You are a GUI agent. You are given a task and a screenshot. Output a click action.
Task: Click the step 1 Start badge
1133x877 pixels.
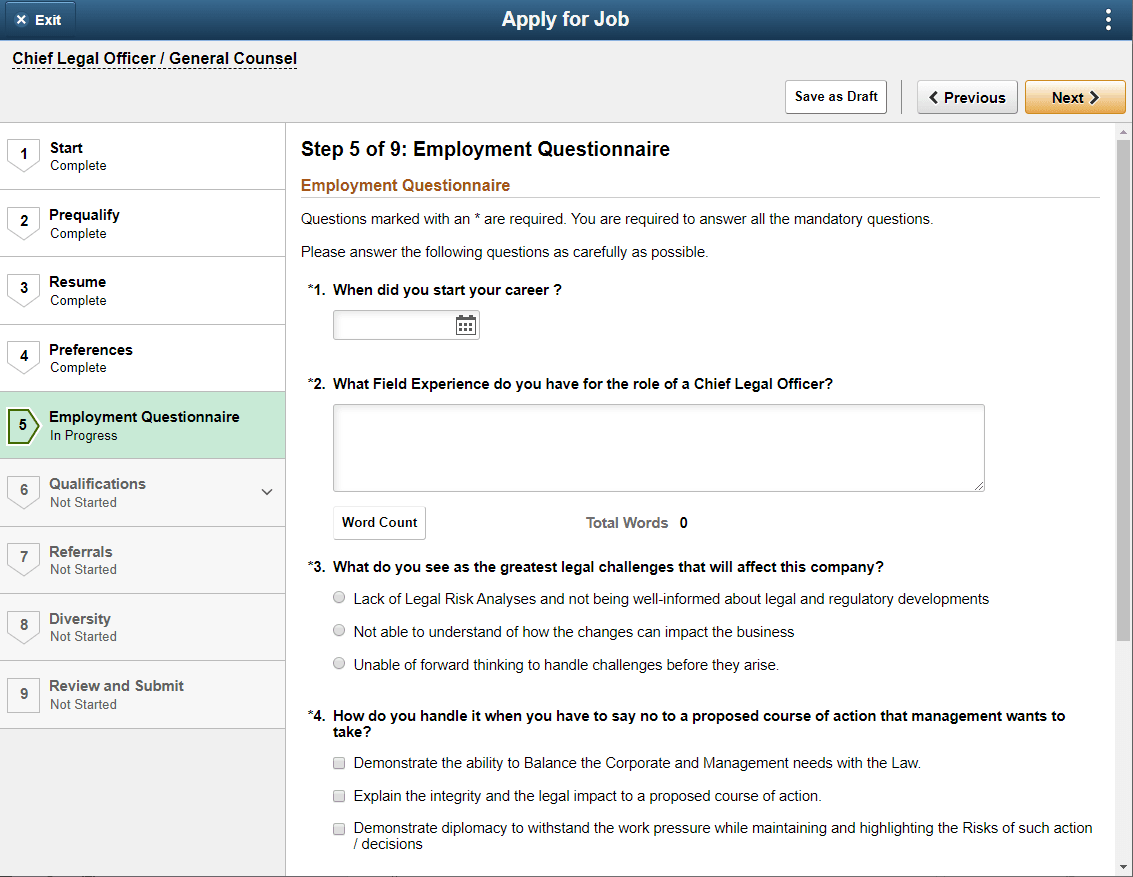pyautogui.click(x=23, y=155)
